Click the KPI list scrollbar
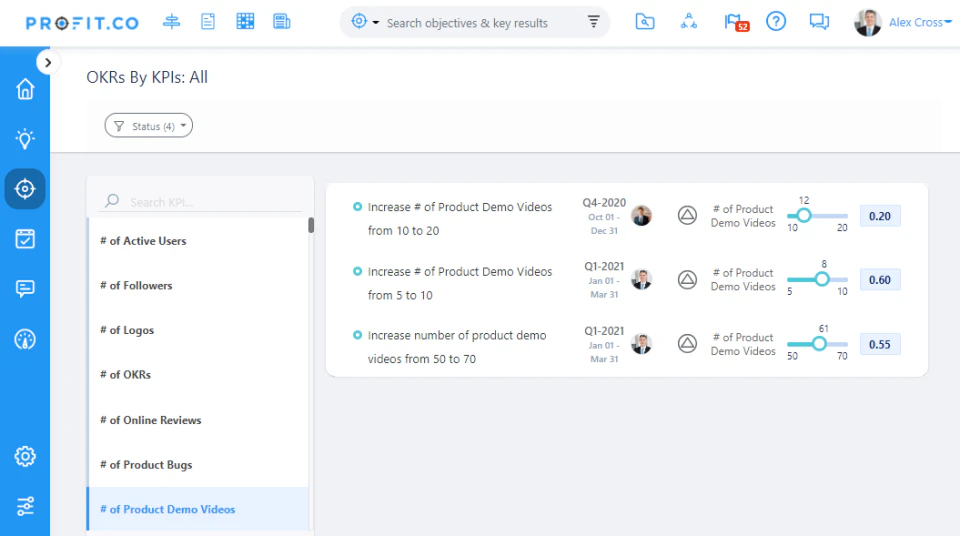960x536 pixels. tap(311, 225)
